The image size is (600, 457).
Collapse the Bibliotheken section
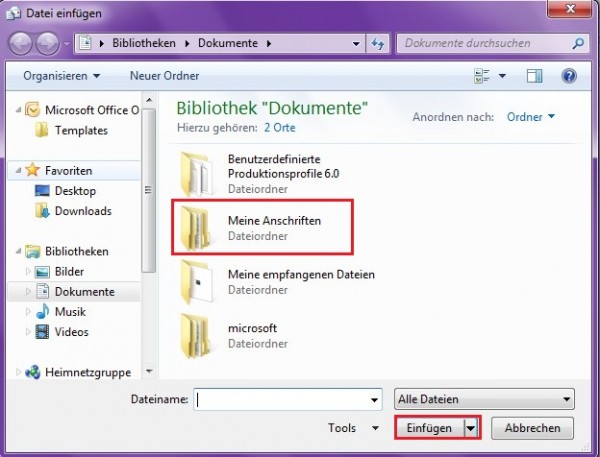pos(18,251)
